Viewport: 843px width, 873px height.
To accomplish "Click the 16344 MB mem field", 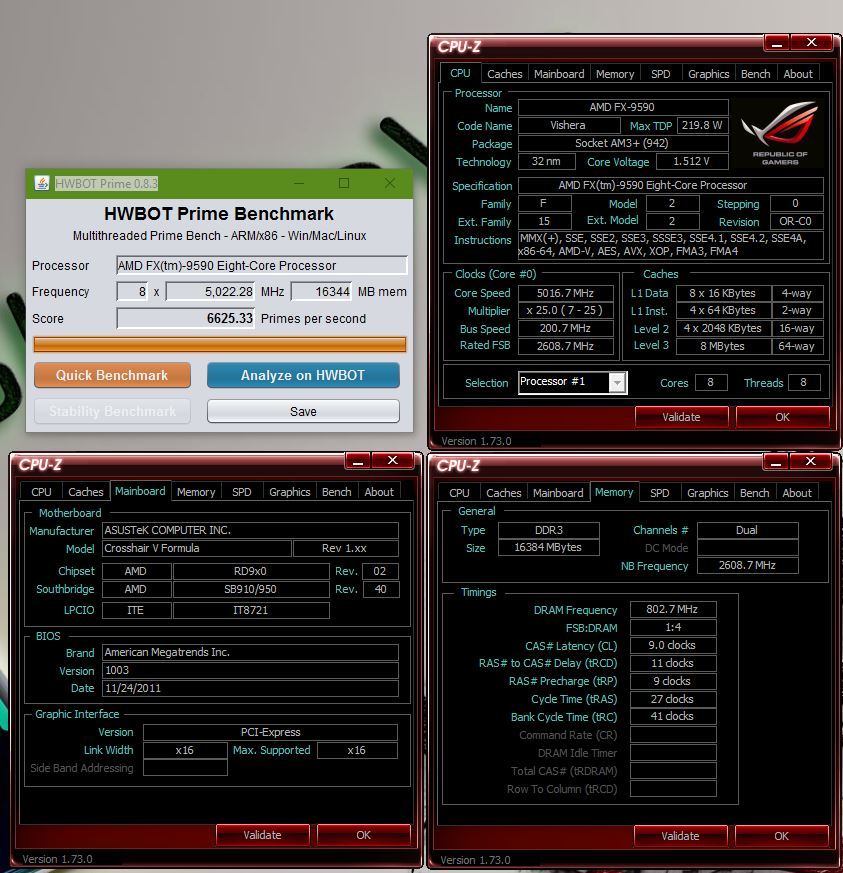I will [x=321, y=292].
